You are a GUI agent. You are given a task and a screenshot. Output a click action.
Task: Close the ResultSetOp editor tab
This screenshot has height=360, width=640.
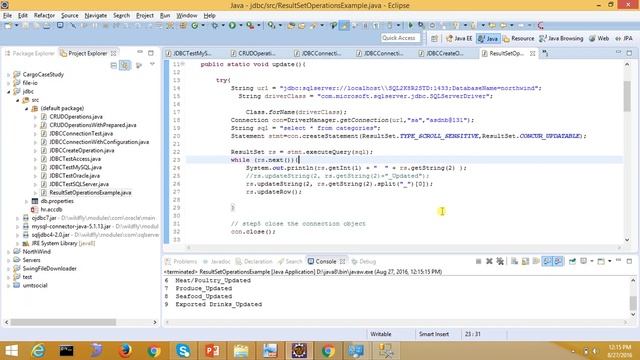pos(533,53)
